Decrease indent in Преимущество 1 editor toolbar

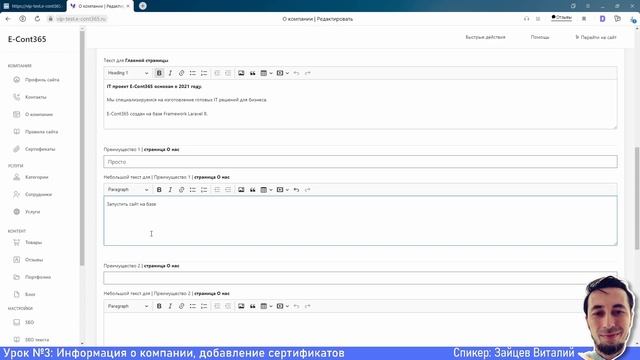pyautogui.click(x=217, y=190)
